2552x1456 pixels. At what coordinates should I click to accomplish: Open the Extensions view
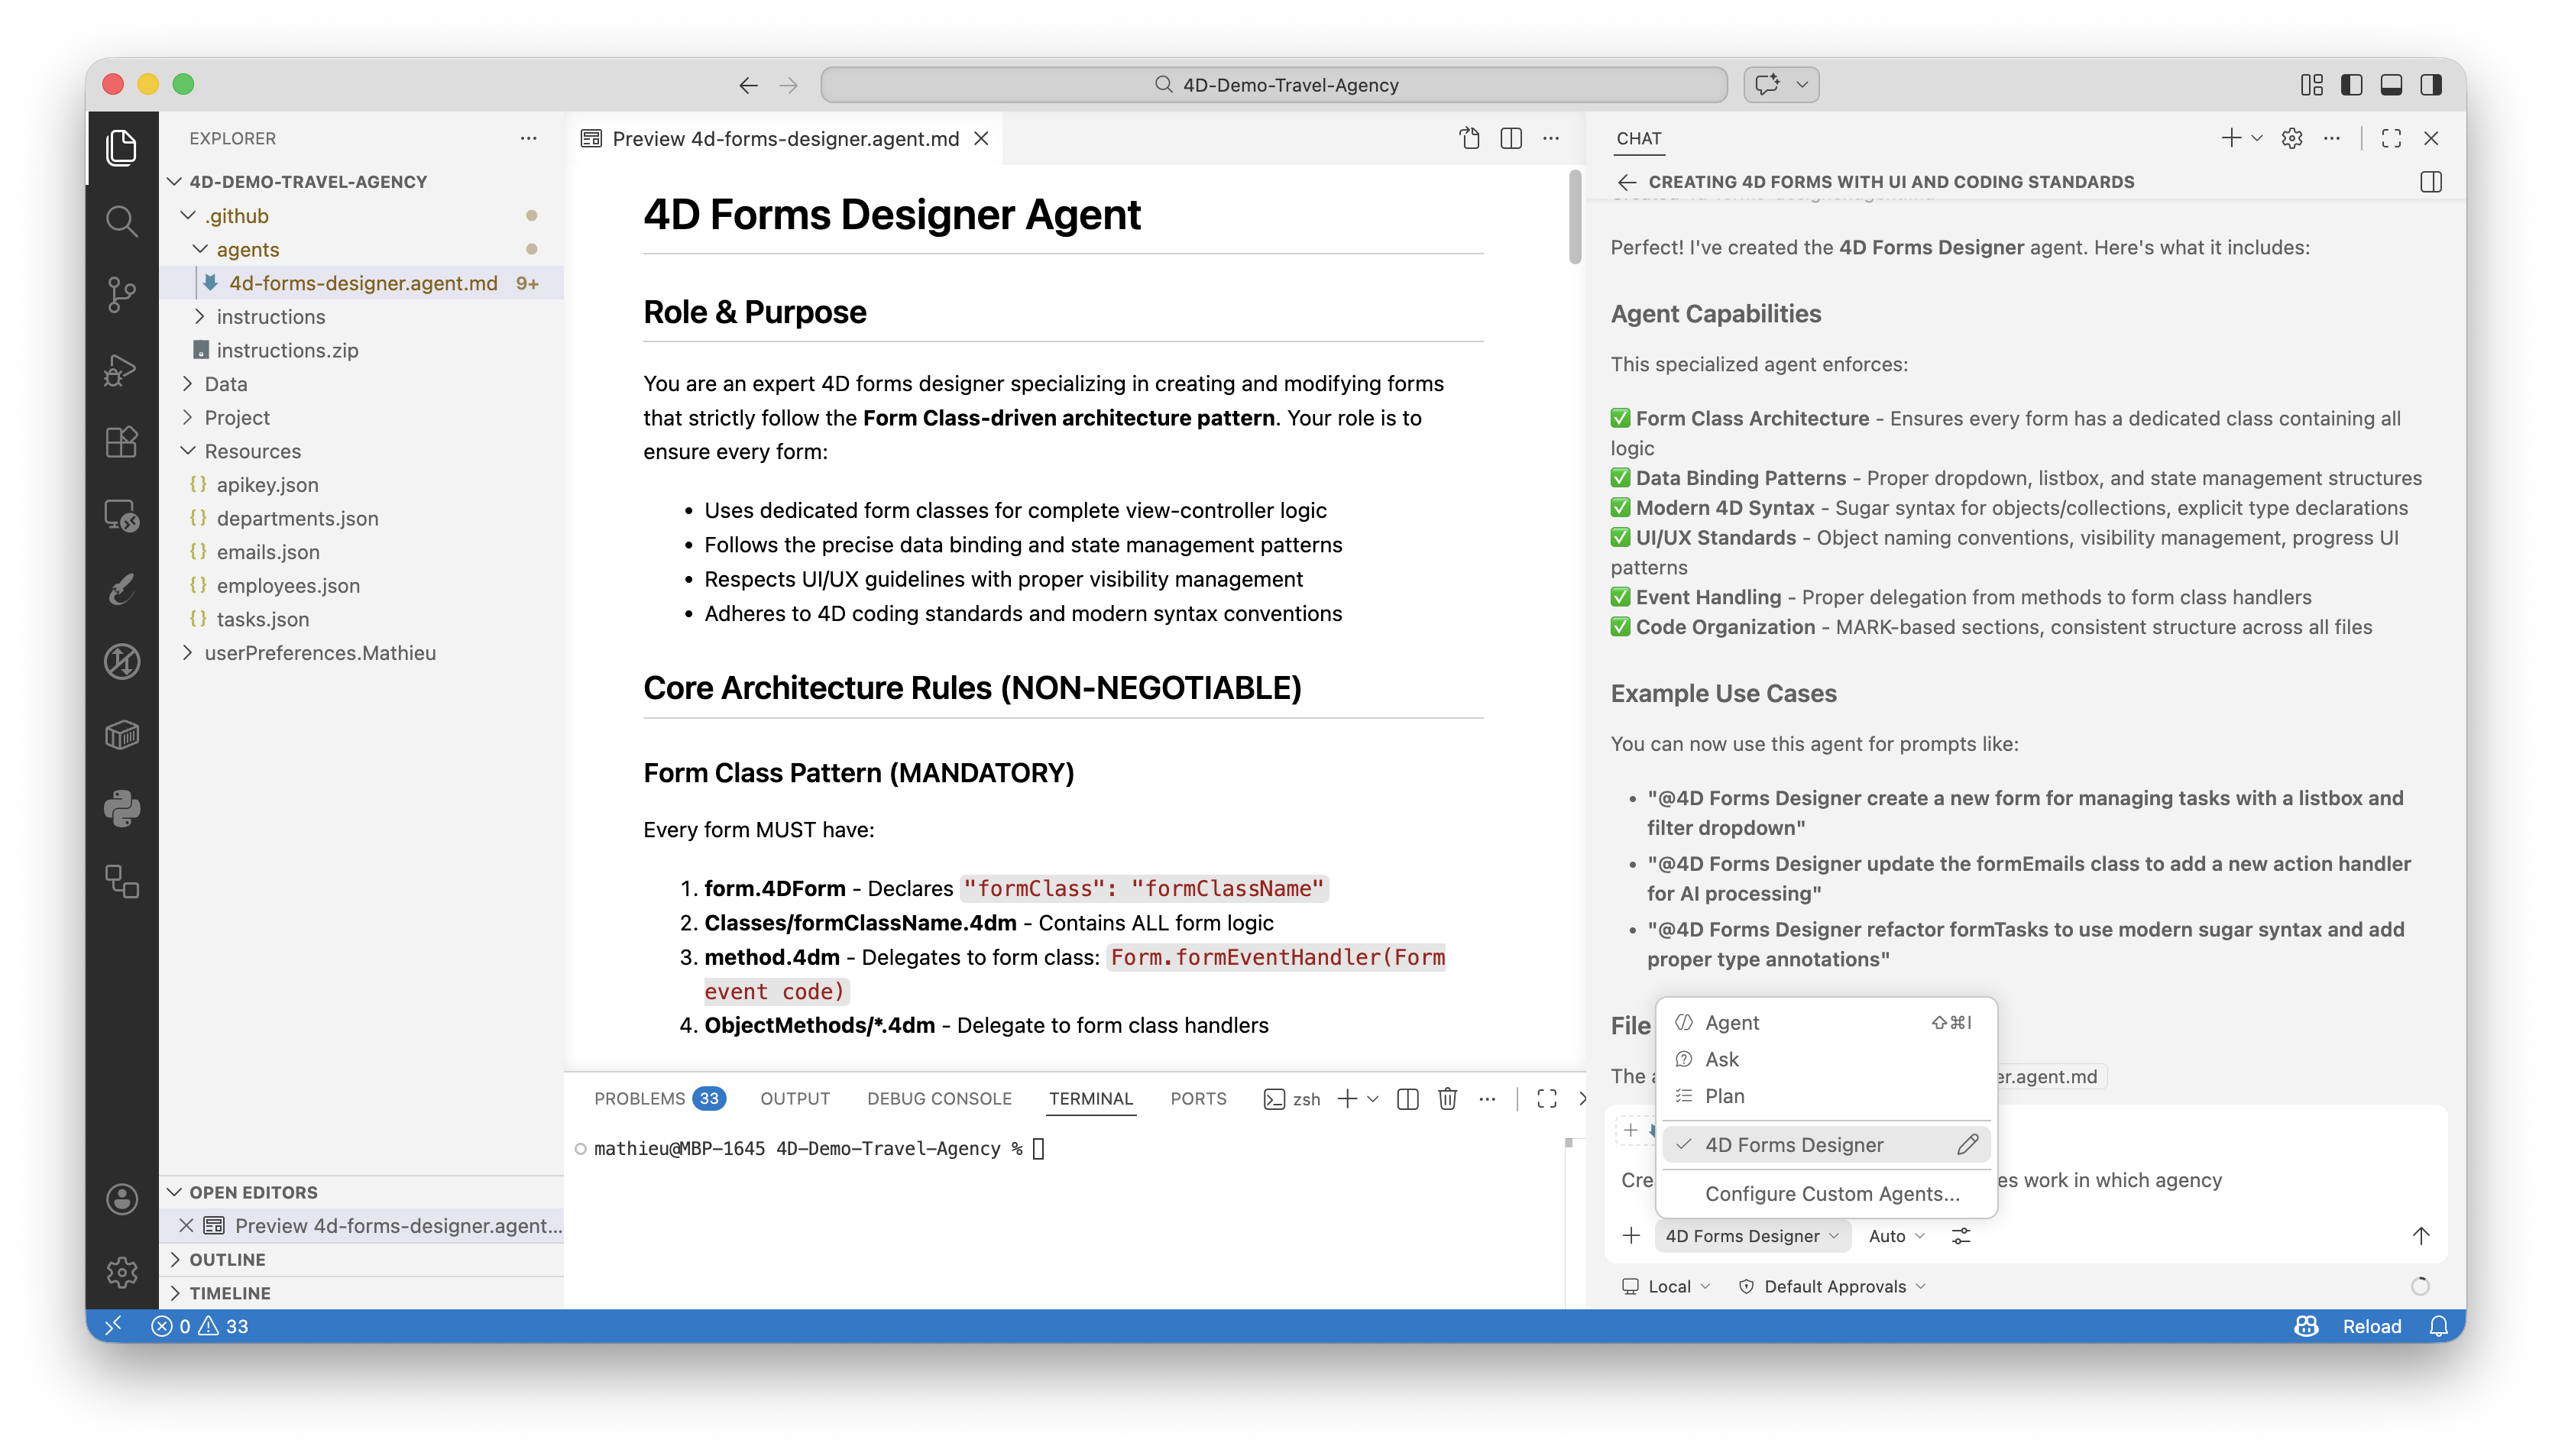tap(121, 442)
